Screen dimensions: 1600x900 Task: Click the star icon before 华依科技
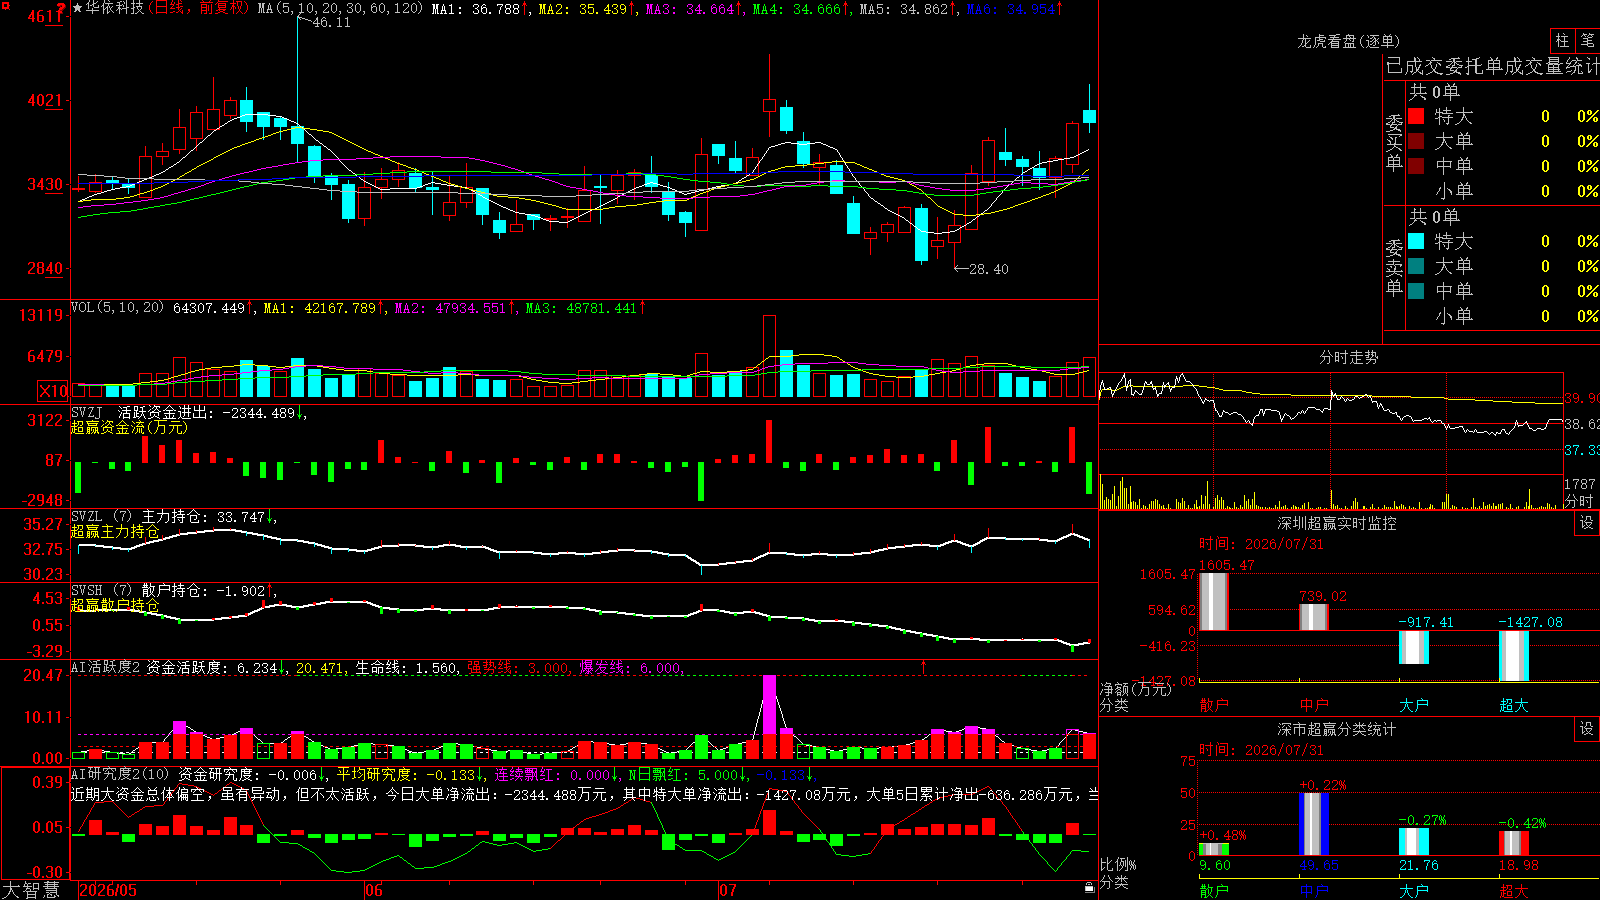77,8
